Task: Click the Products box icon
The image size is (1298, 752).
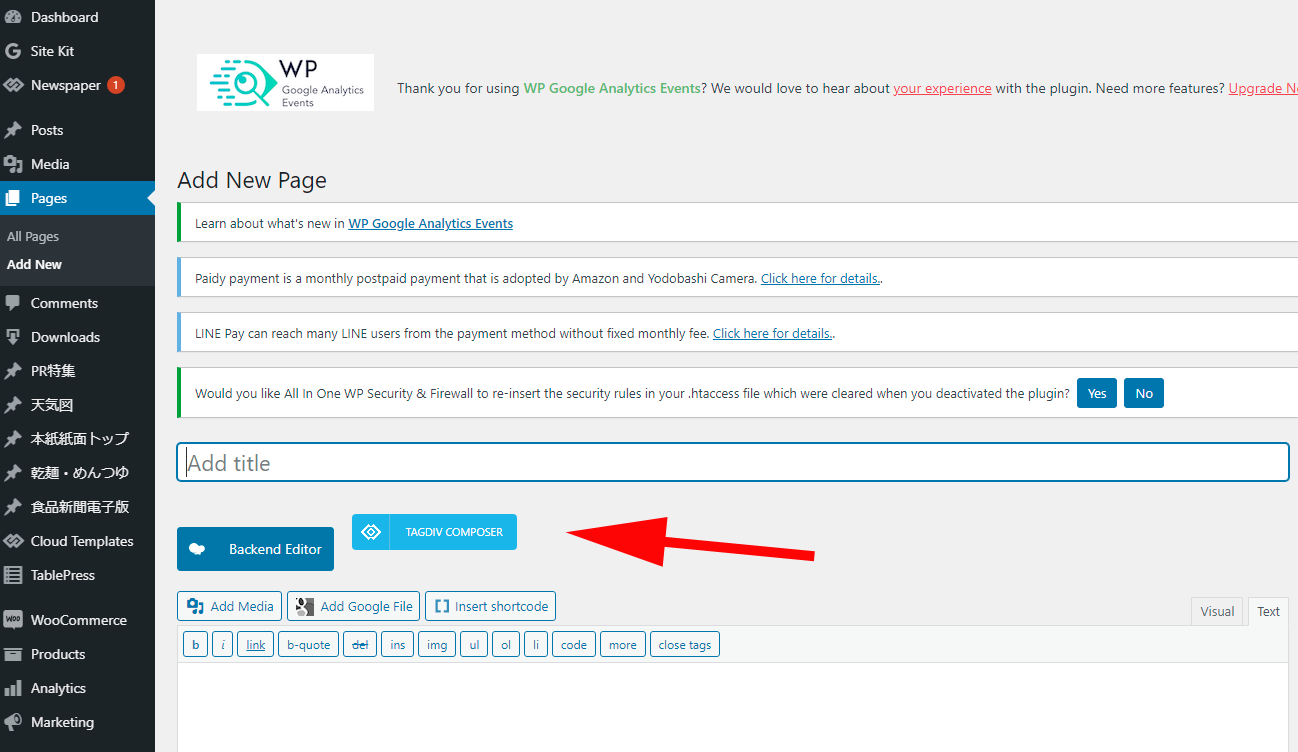Action: click(x=13, y=654)
